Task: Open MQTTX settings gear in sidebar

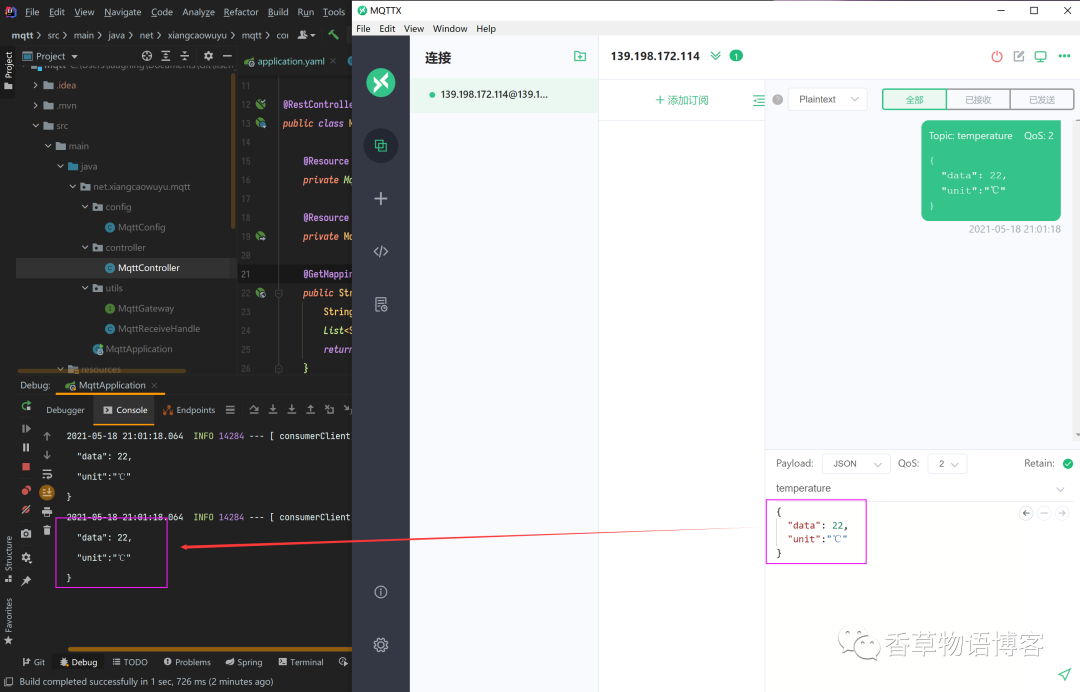Action: (x=381, y=645)
